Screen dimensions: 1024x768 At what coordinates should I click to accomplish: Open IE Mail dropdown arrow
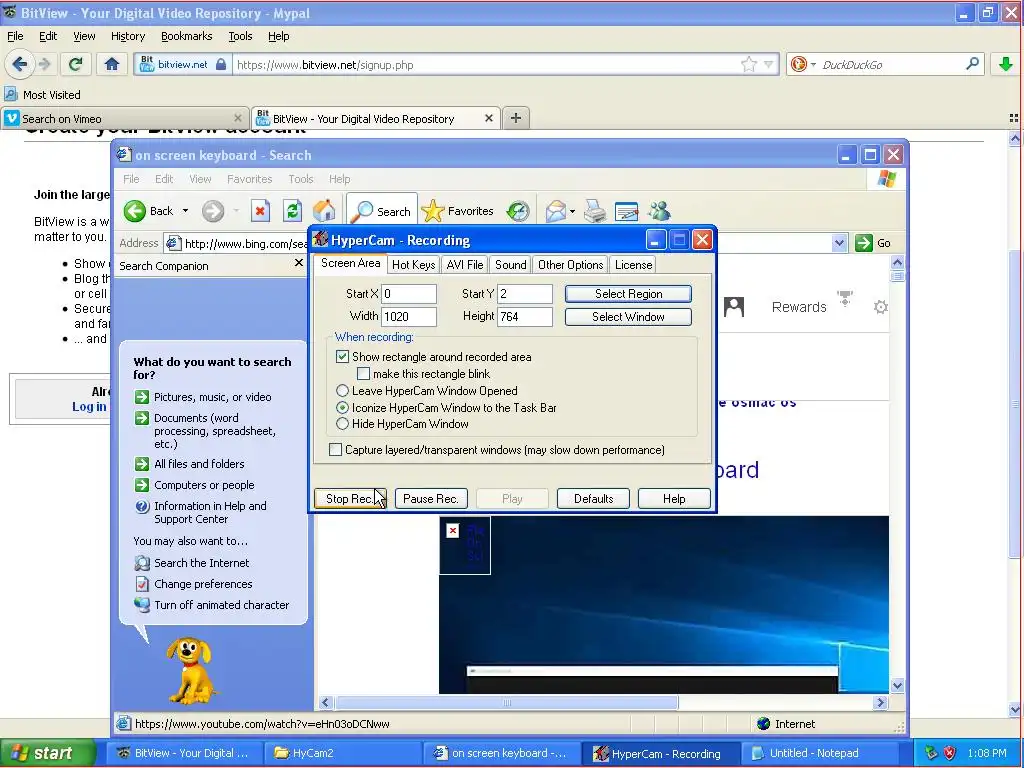(572, 211)
